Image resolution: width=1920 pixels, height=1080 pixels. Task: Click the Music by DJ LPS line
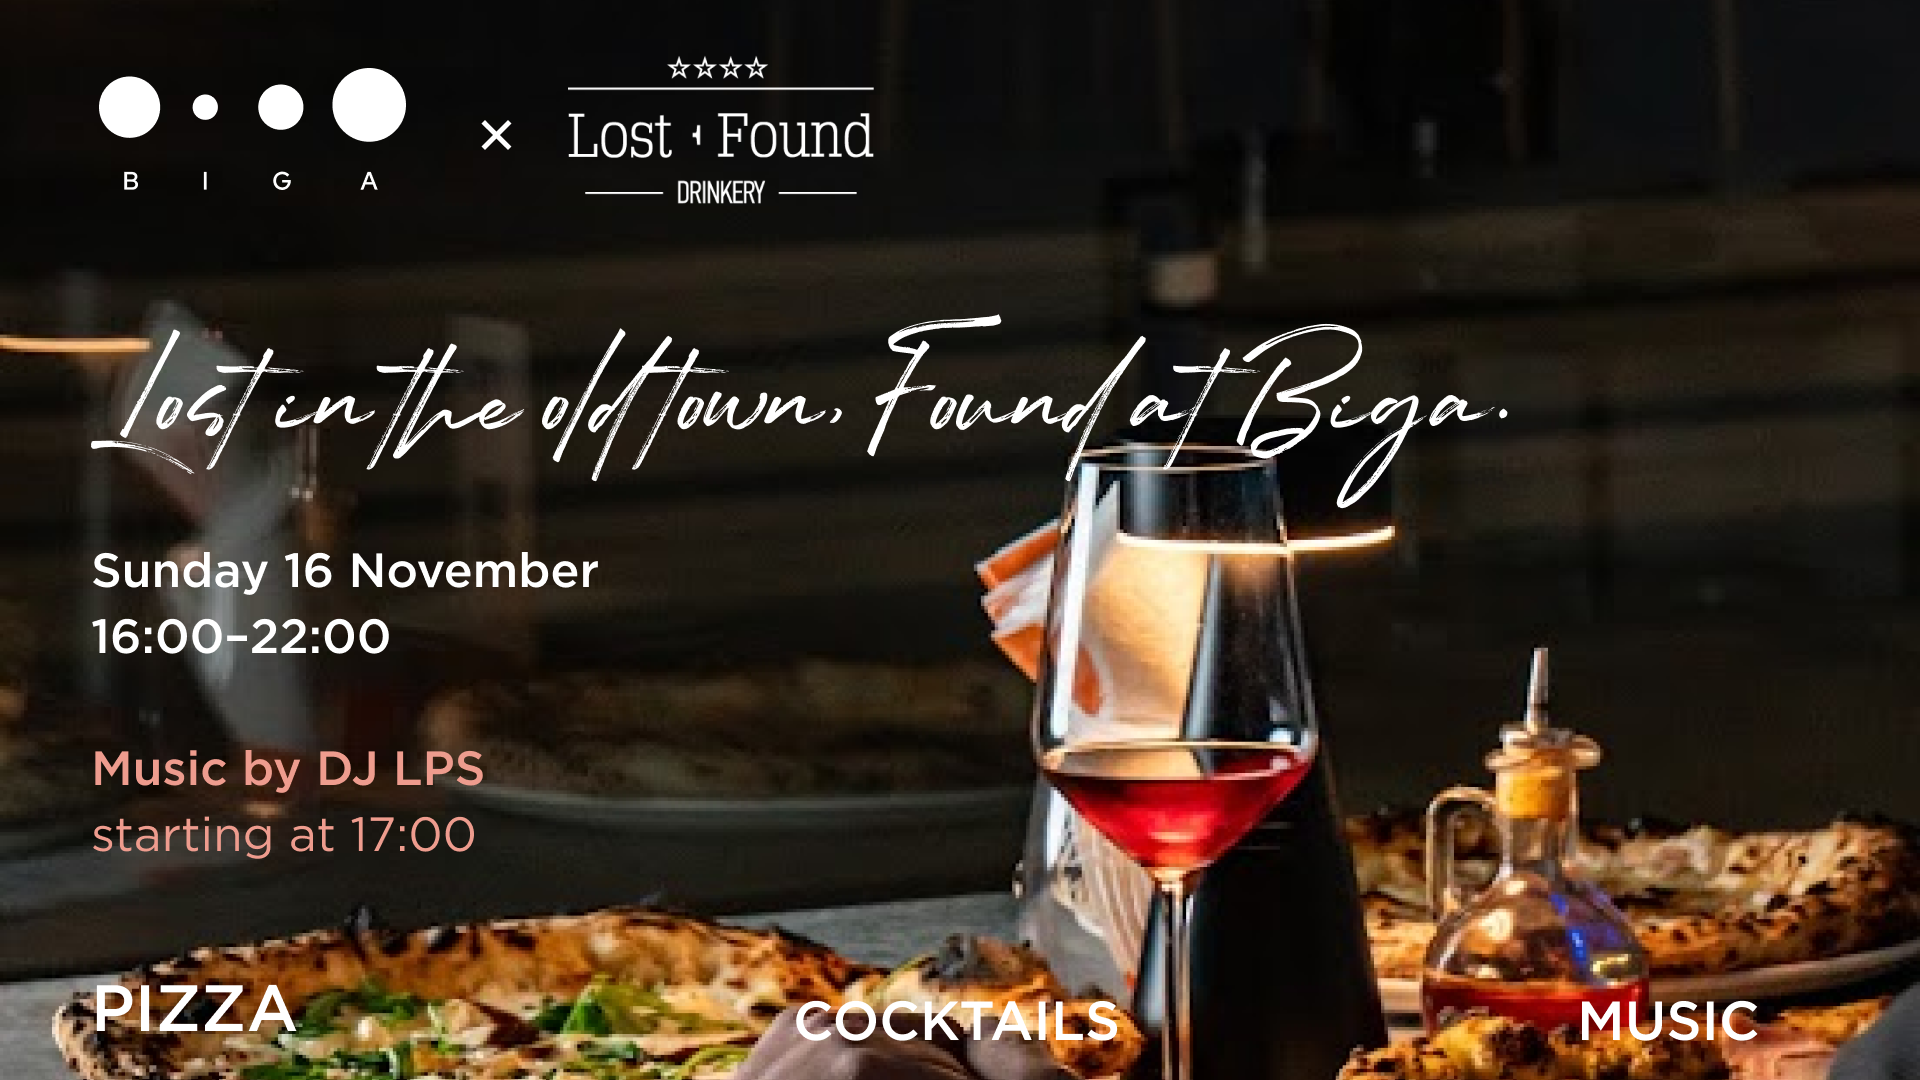[x=288, y=769]
